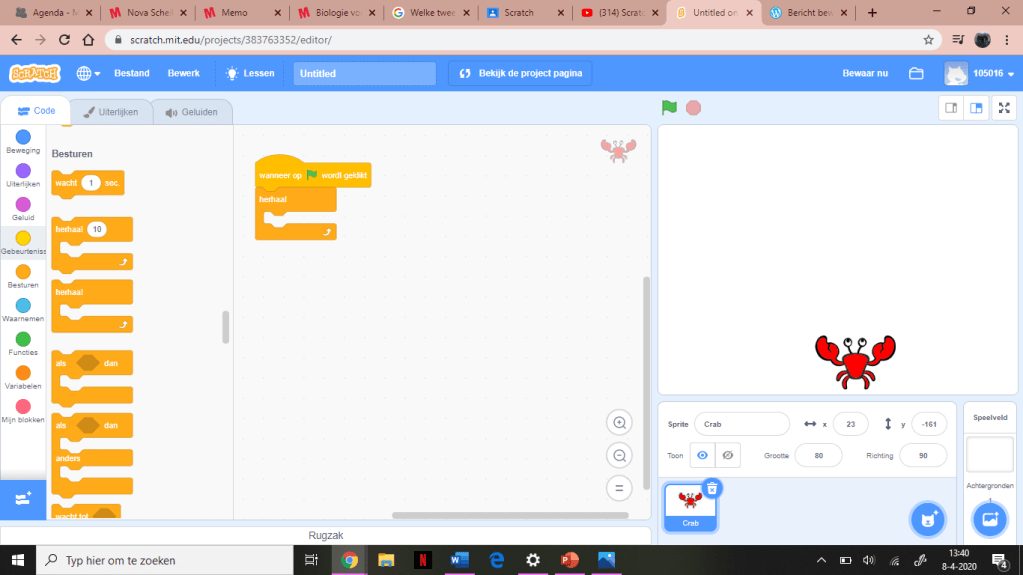The image size is (1023, 575).
Task: Show the sprite with the eye icon
Action: (703, 455)
